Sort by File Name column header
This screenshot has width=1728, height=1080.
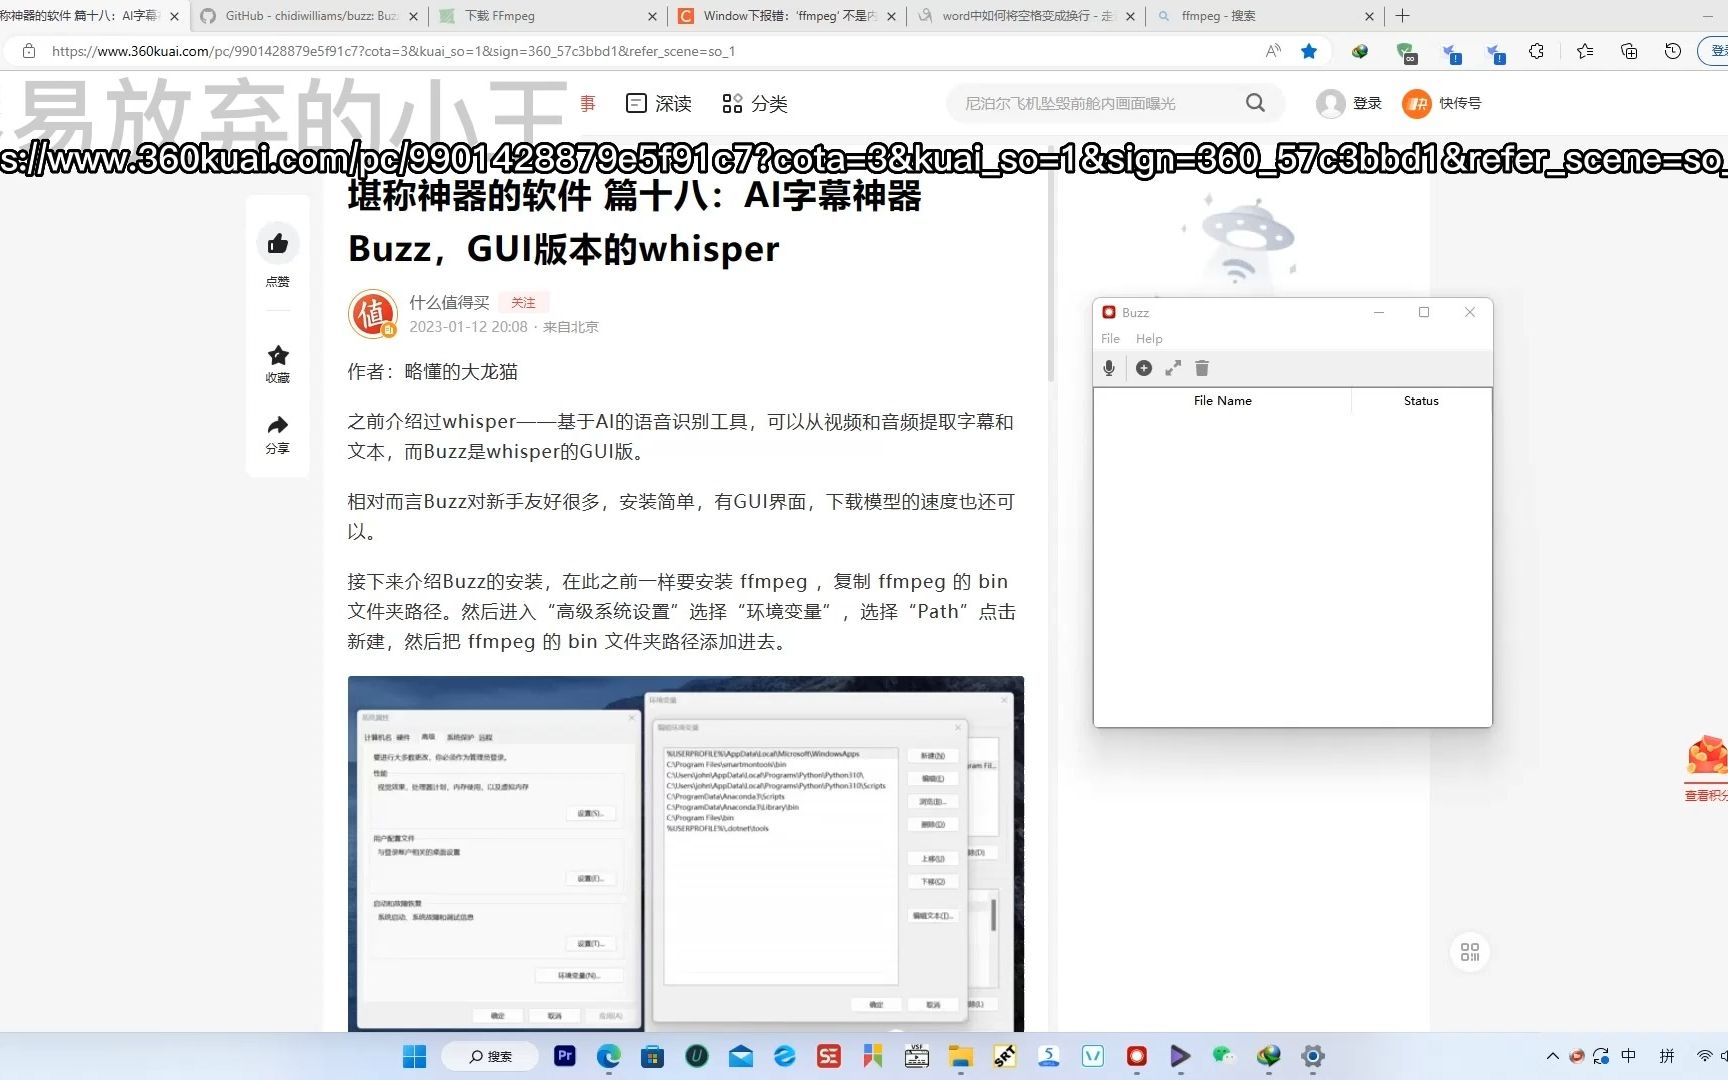[1222, 401]
